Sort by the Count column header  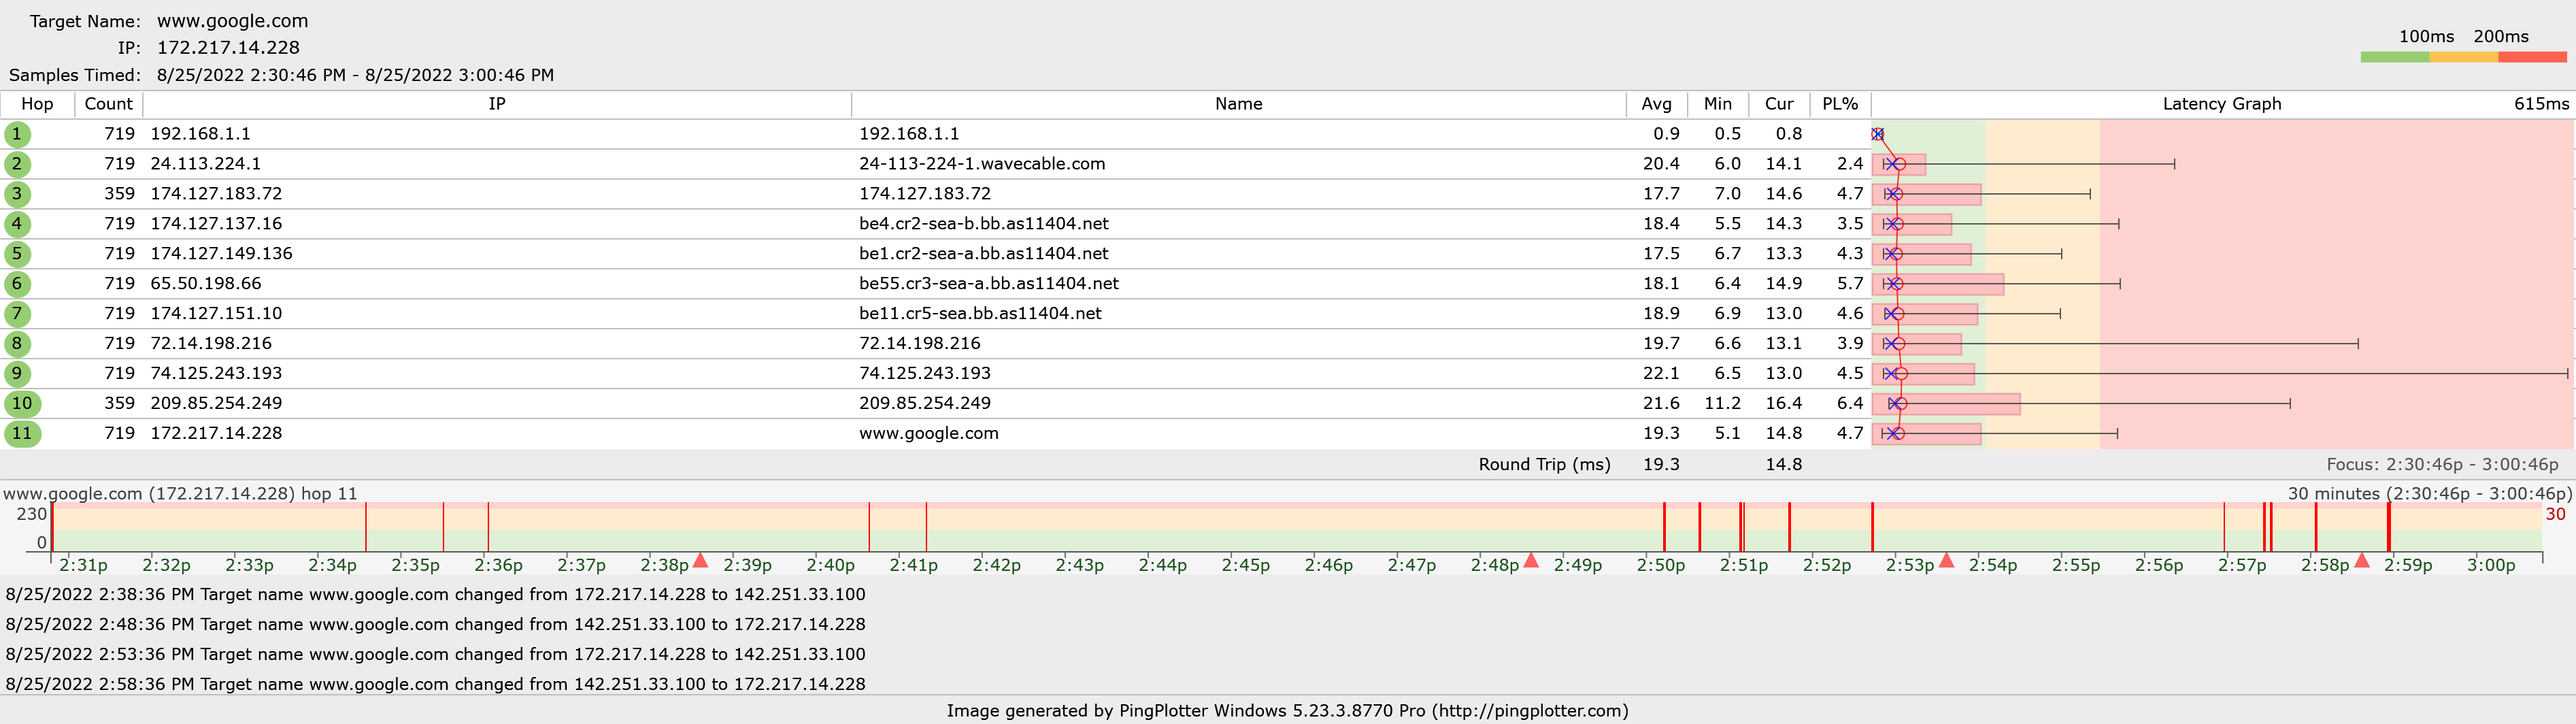tap(108, 104)
